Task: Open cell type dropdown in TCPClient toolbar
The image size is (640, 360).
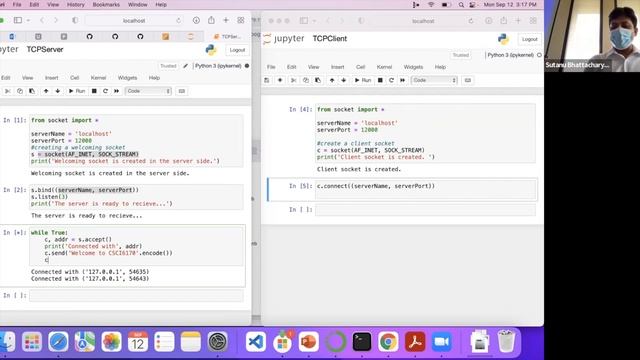Action: [434, 80]
